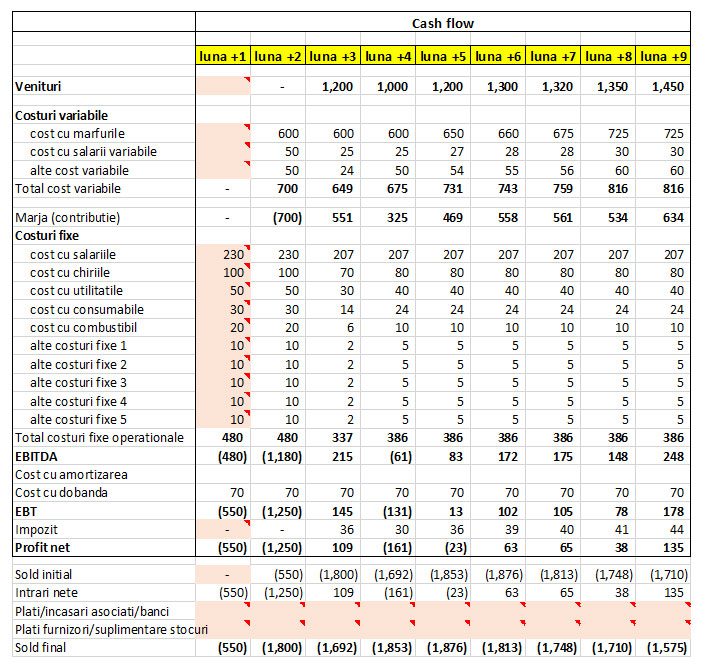Select the Cash flow title cell

[442, 22]
